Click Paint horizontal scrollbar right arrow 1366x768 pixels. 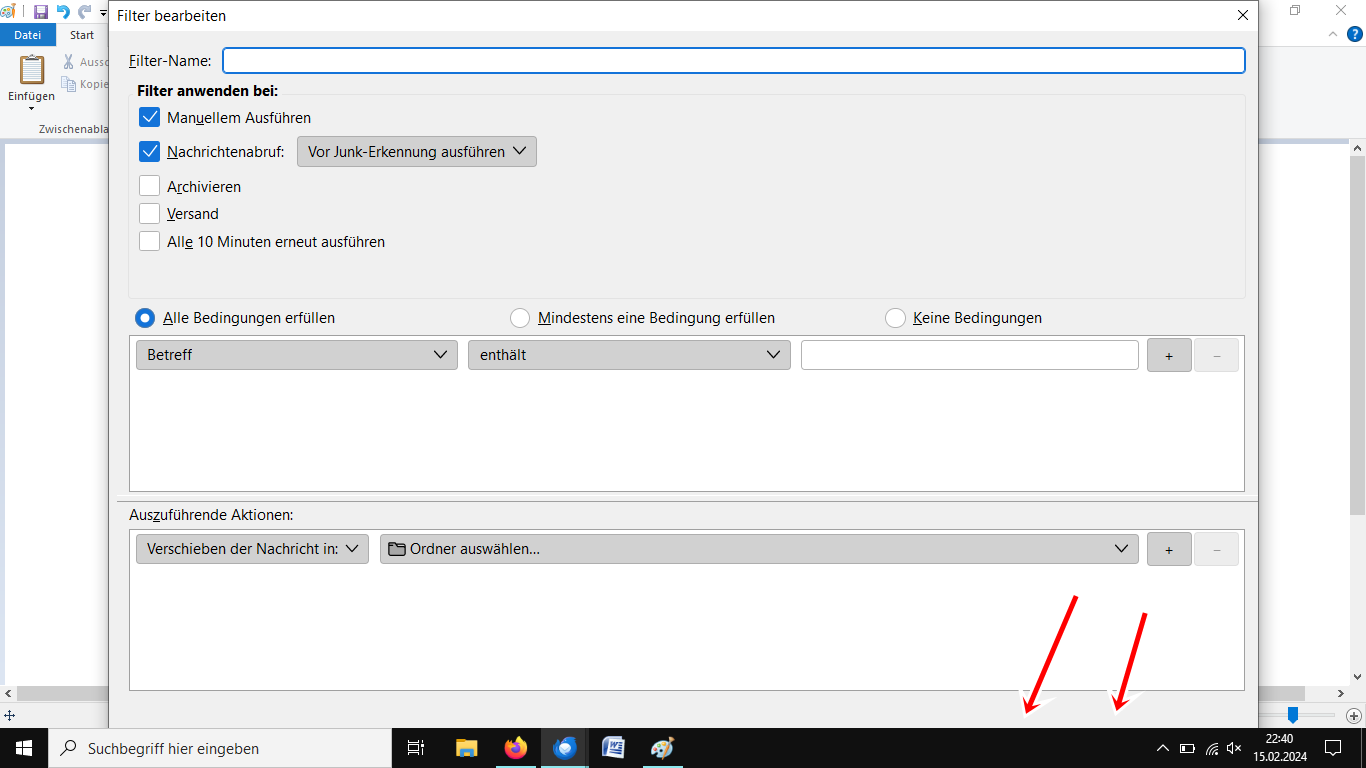coord(1341,693)
